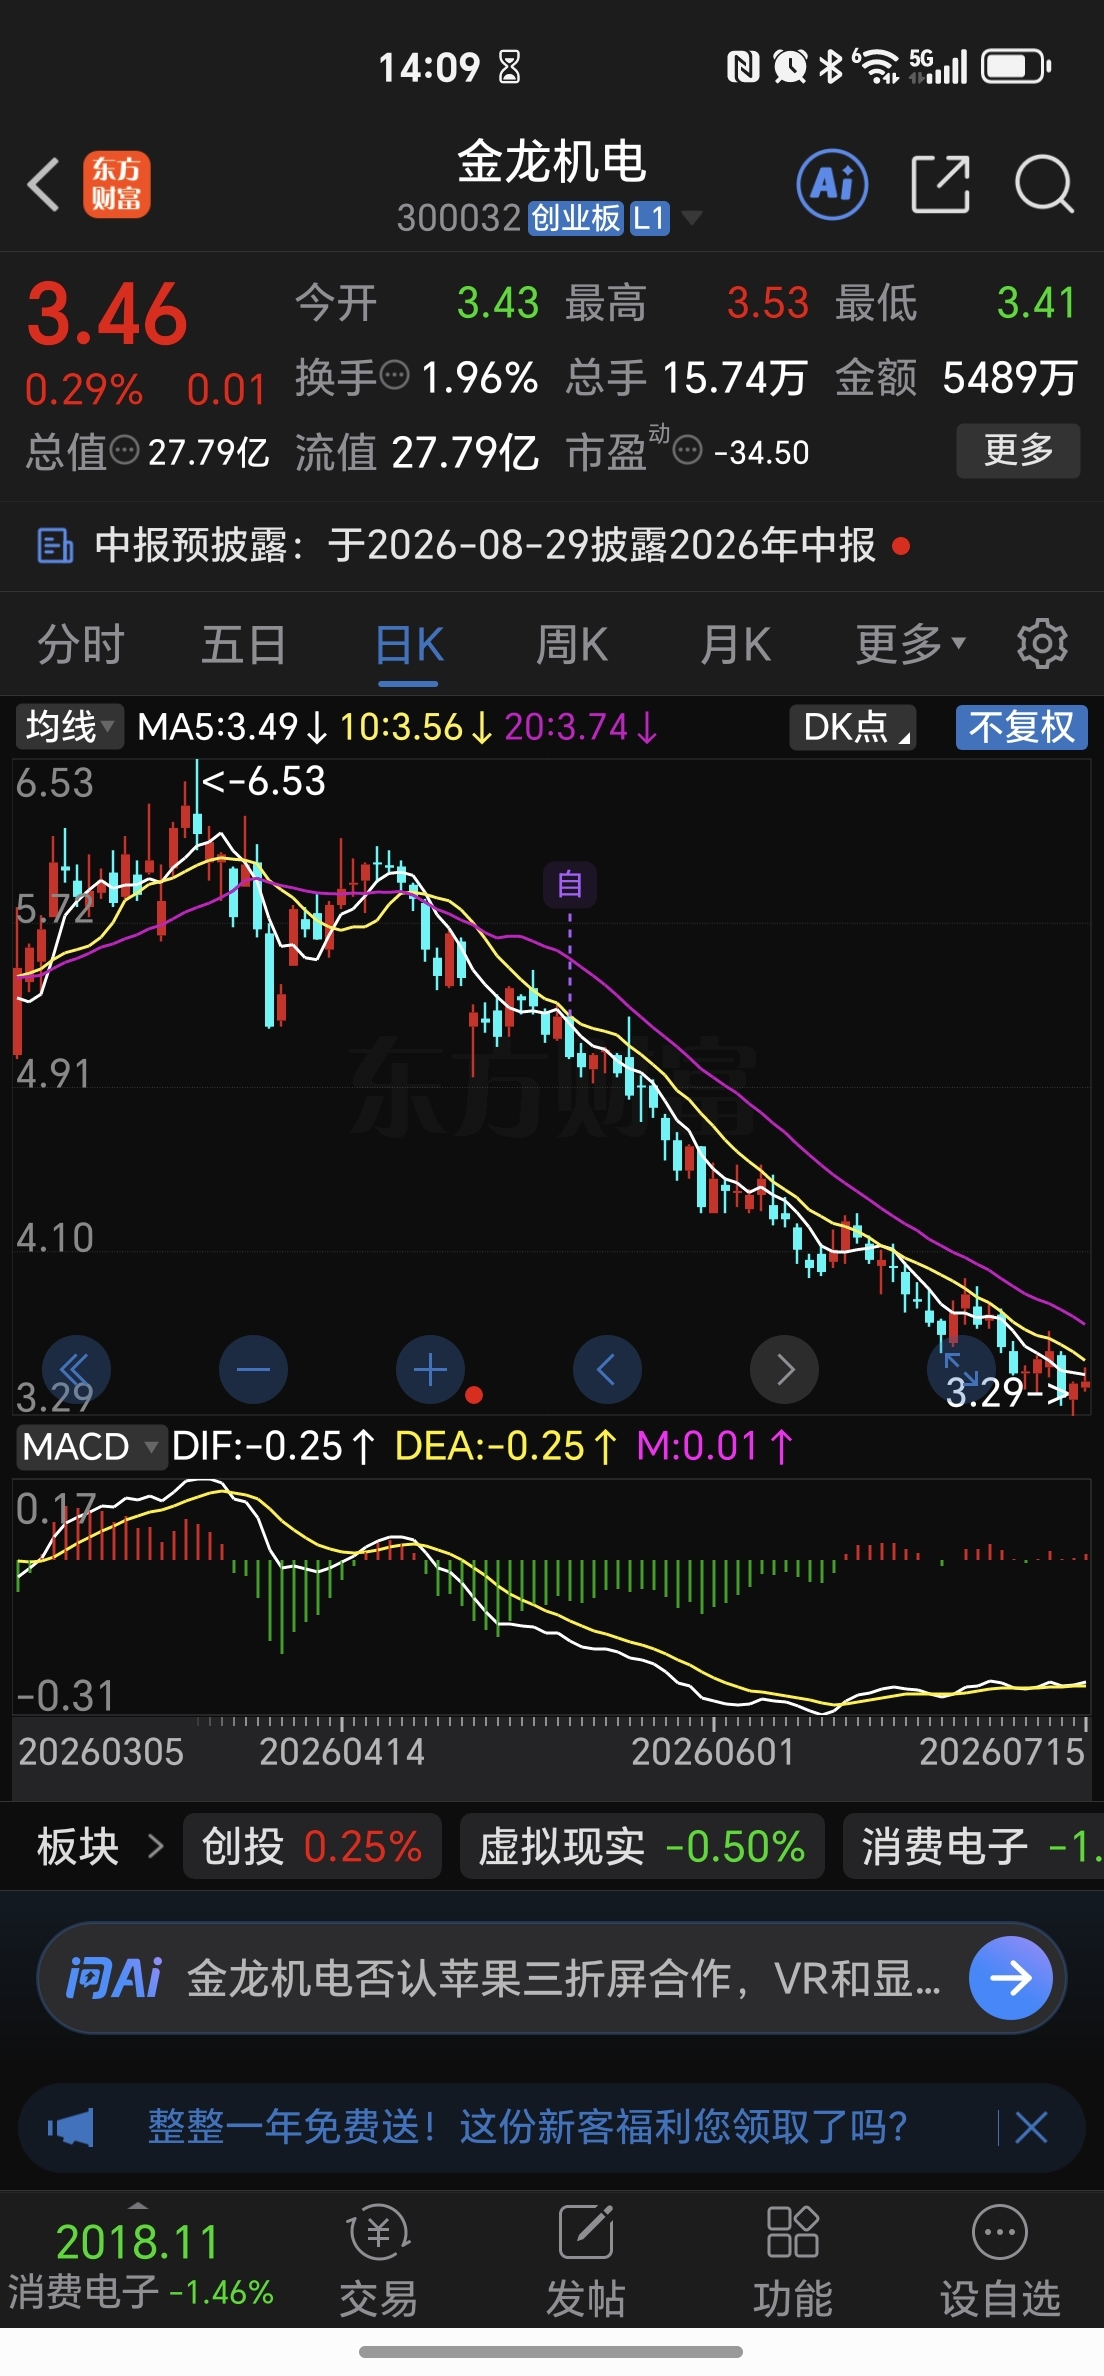
Task: Tap the back arrow icon
Action: click(x=44, y=185)
